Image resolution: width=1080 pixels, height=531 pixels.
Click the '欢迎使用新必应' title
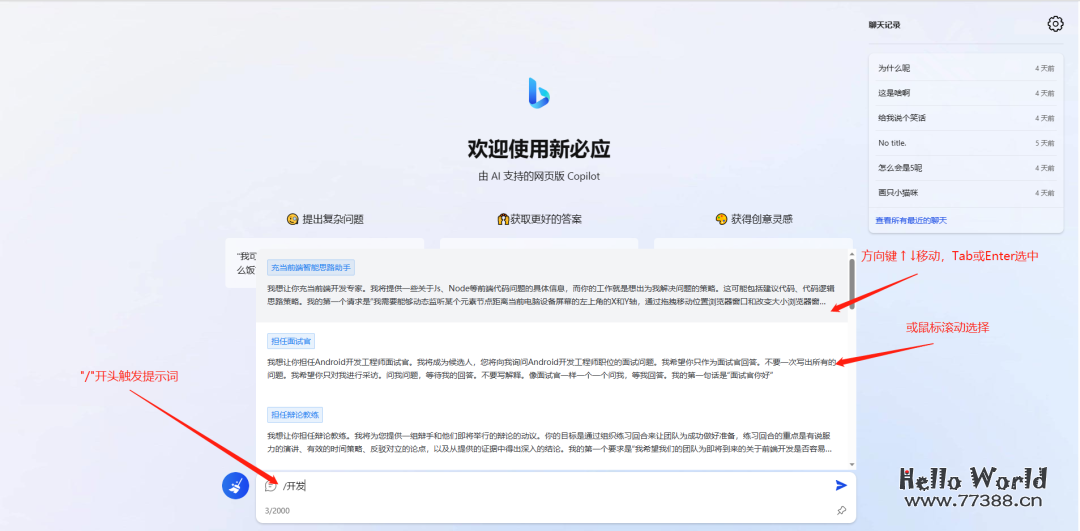pyautogui.click(x=539, y=149)
